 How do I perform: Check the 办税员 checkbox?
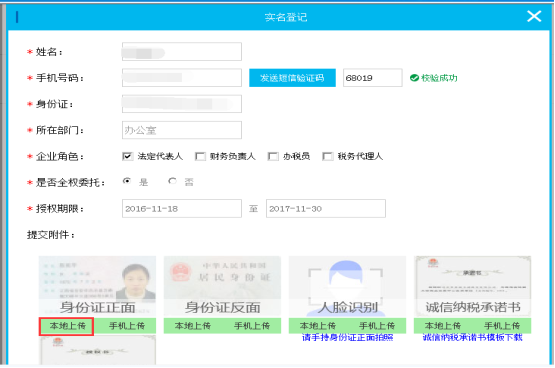coord(273,156)
